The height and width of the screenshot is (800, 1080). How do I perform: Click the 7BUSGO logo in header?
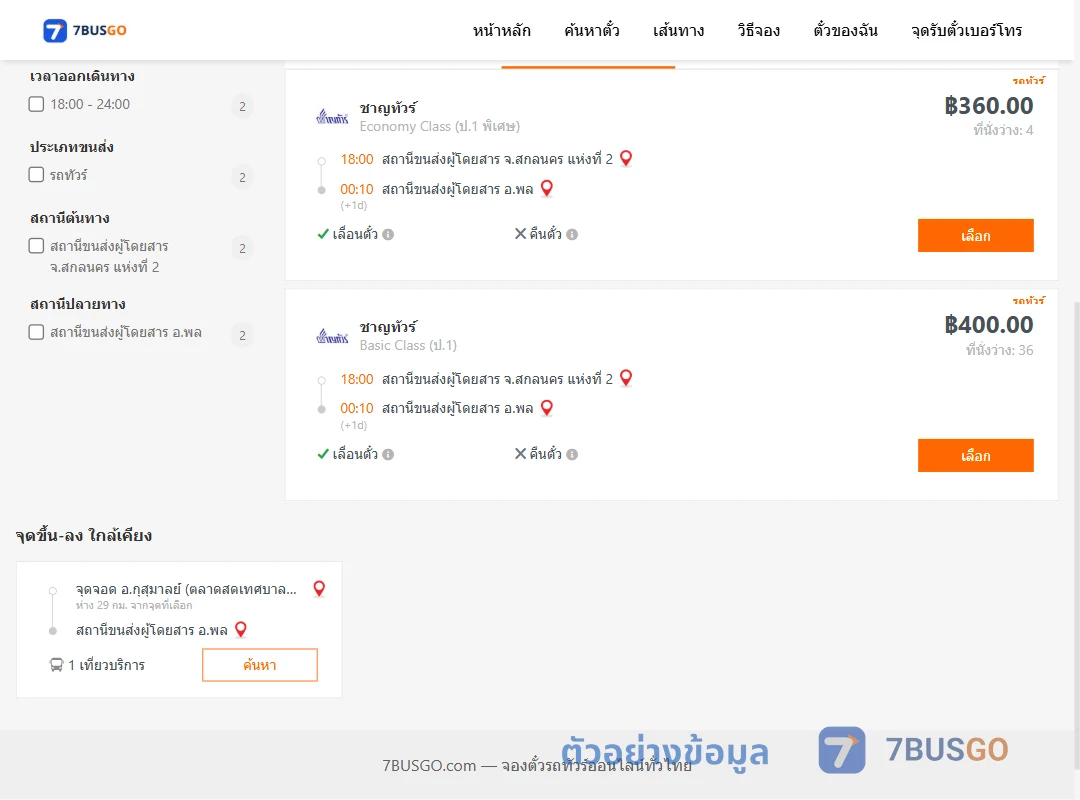(x=85, y=30)
